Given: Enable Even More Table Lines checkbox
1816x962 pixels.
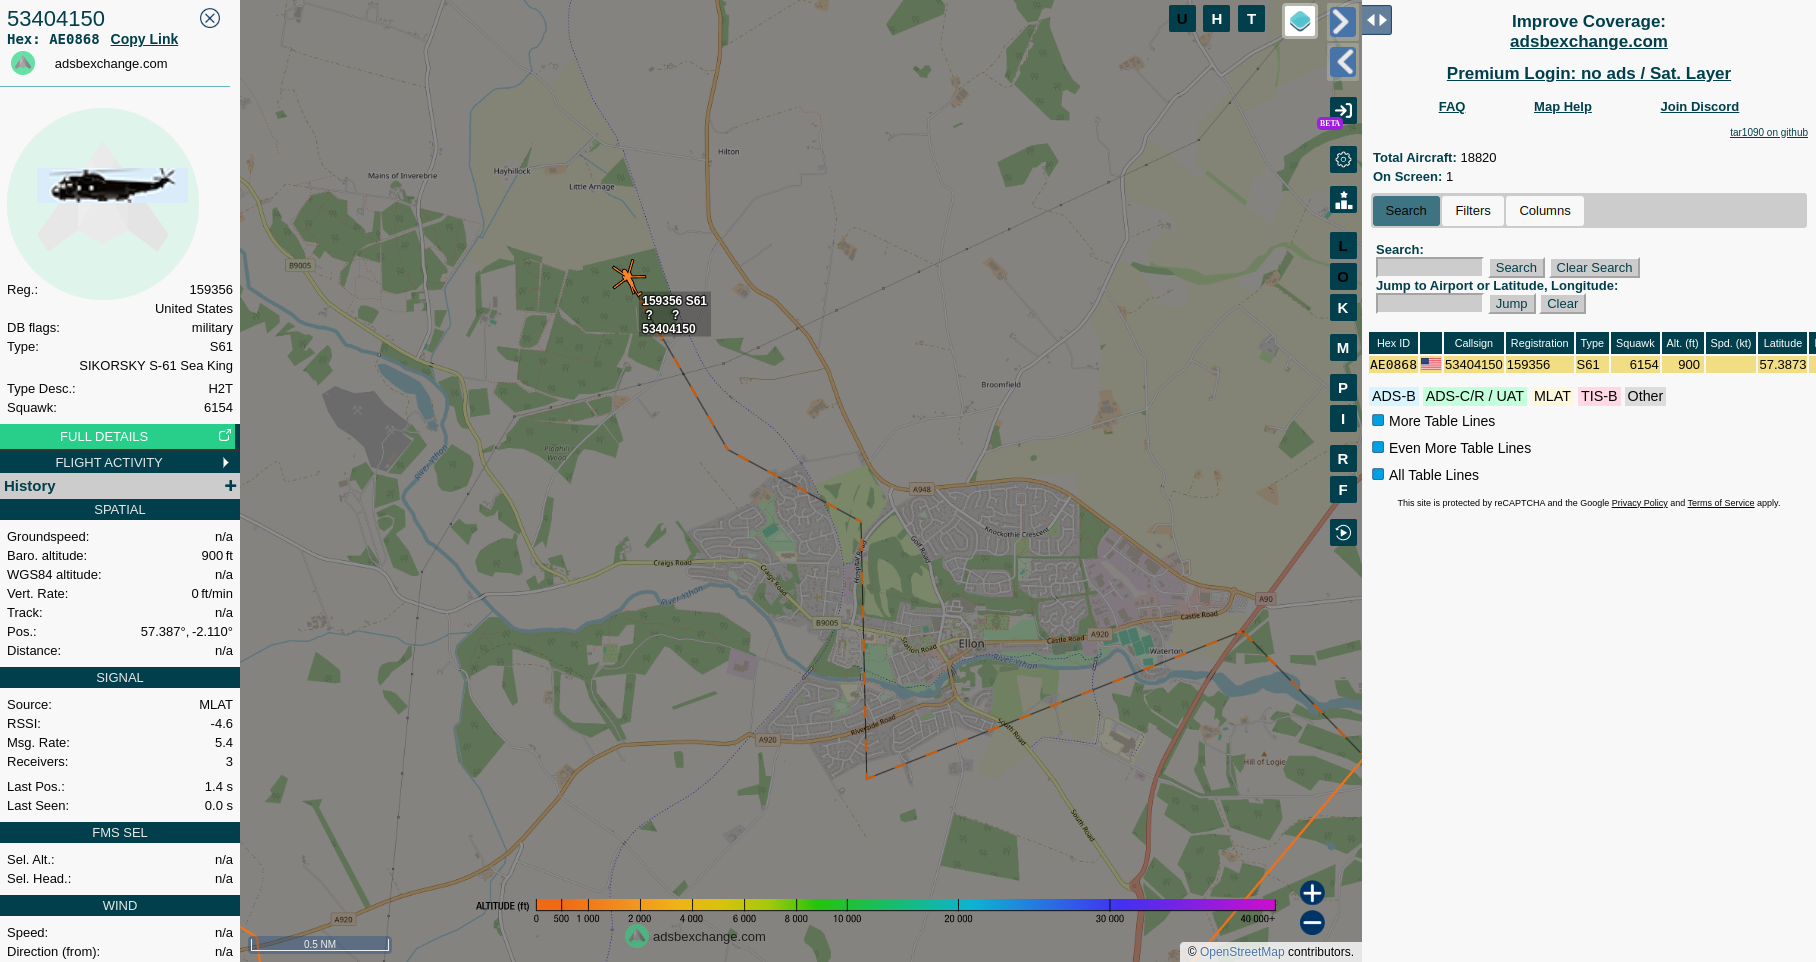Looking at the screenshot, I should (x=1378, y=448).
